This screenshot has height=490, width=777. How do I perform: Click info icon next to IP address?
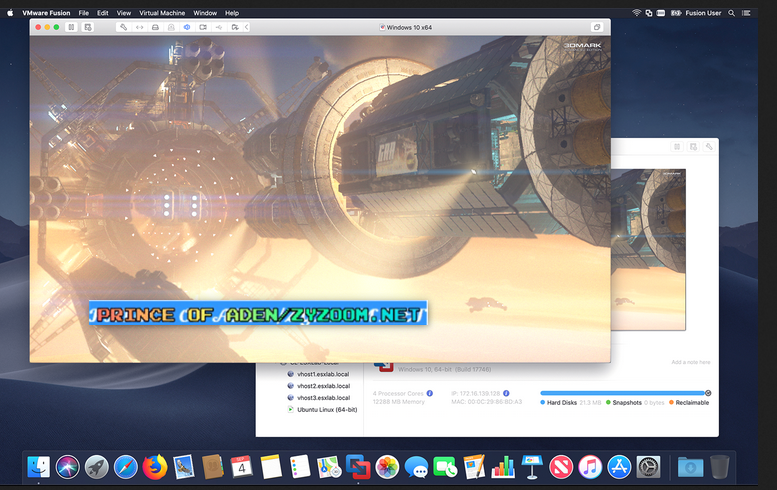506,393
